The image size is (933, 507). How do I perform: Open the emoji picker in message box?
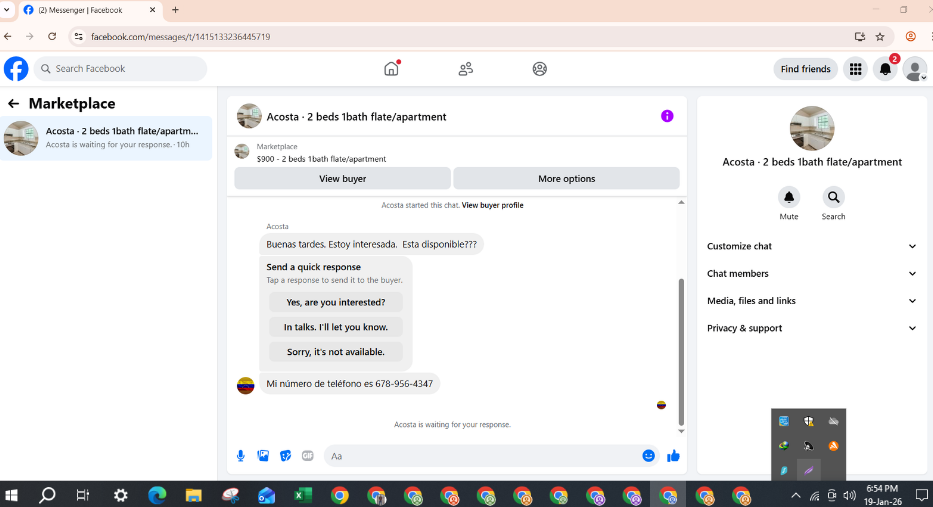649,456
